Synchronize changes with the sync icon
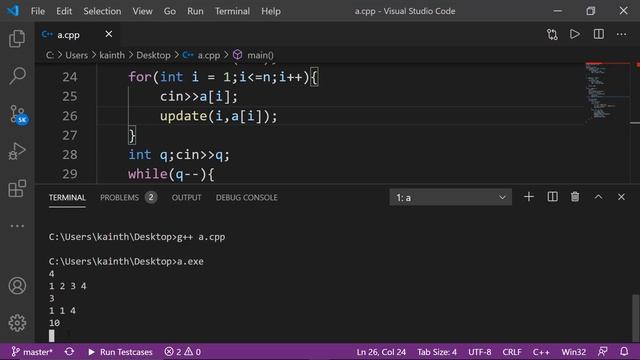640x360 pixels. [x=69, y=352]
